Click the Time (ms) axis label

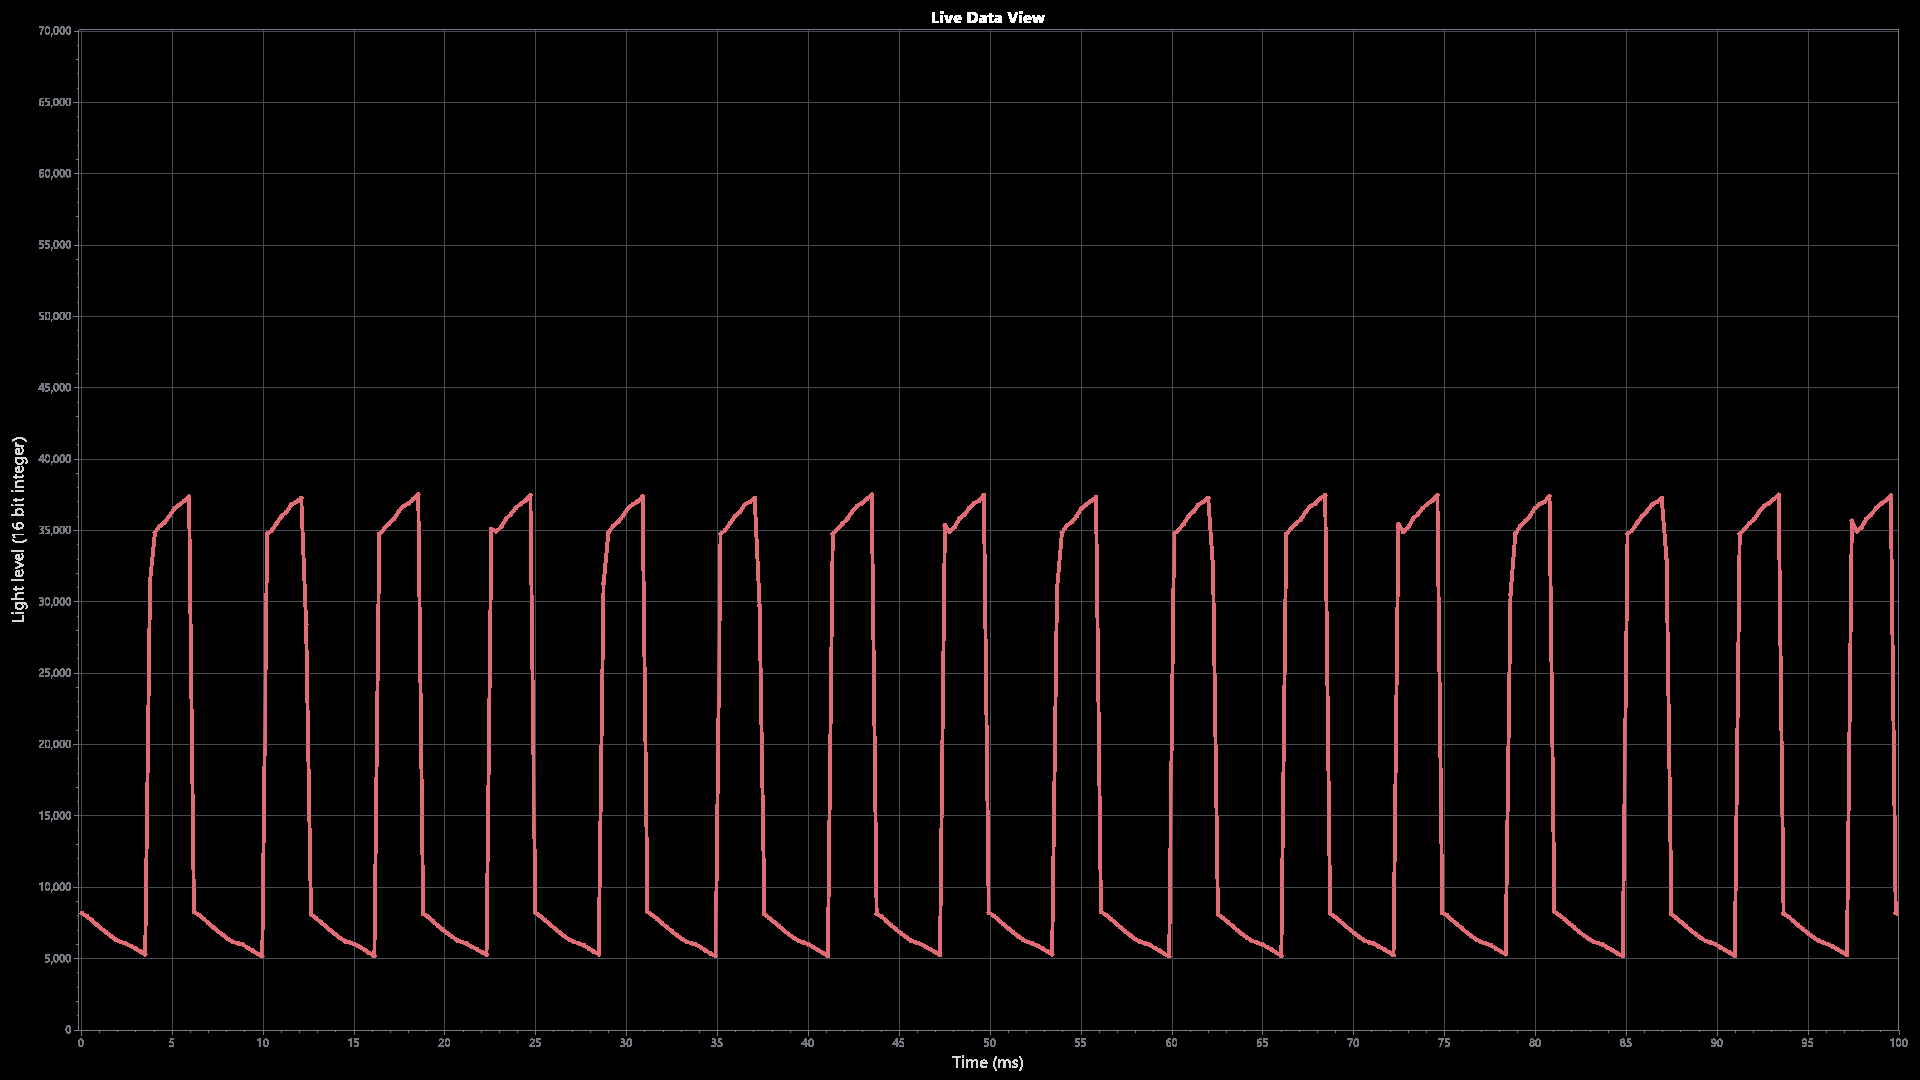point(987,1062)
